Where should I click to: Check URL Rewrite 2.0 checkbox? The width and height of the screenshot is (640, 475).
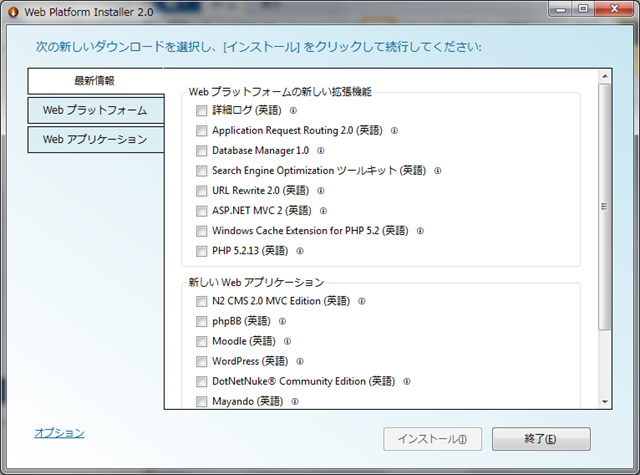pyautogui.click(x=202, y=191)
